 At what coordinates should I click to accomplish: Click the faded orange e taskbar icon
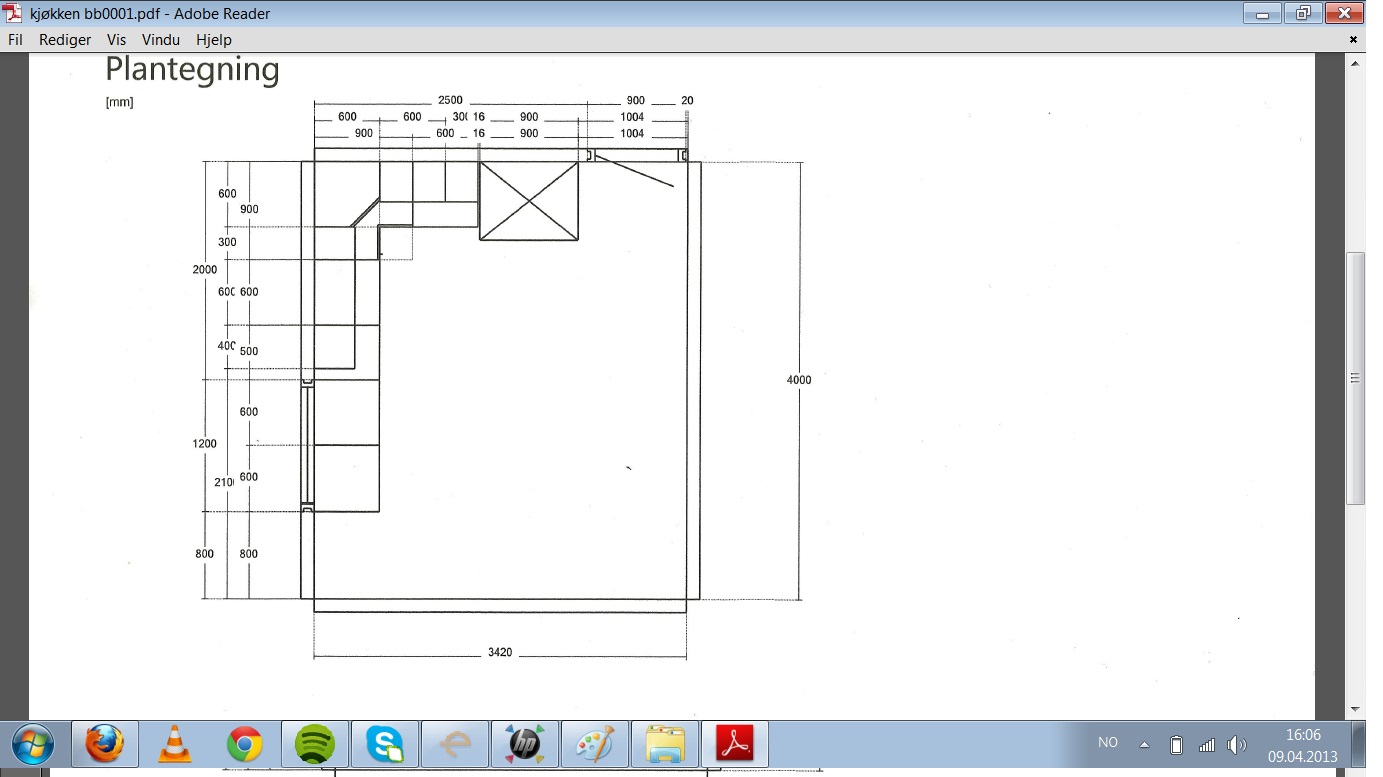point(455,745)
